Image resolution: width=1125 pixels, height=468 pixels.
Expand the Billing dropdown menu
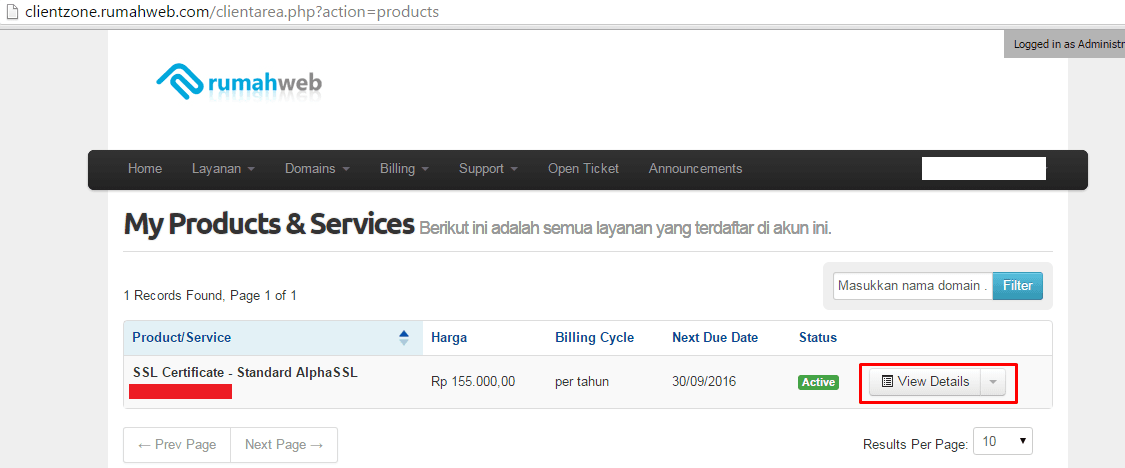pos(405,169)
